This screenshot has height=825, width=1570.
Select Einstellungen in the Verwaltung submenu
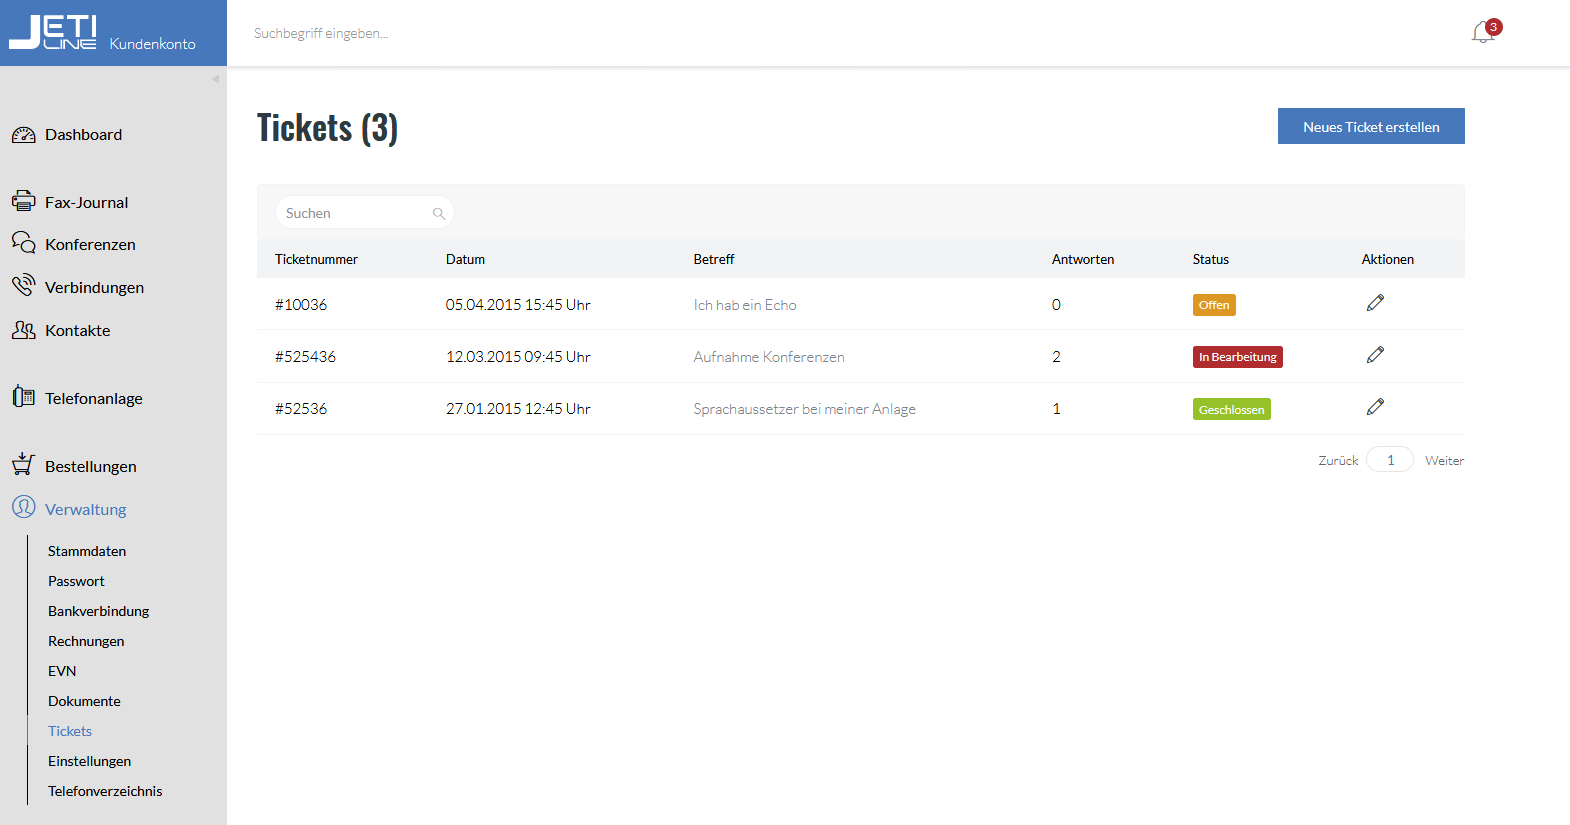click(89, 761)
